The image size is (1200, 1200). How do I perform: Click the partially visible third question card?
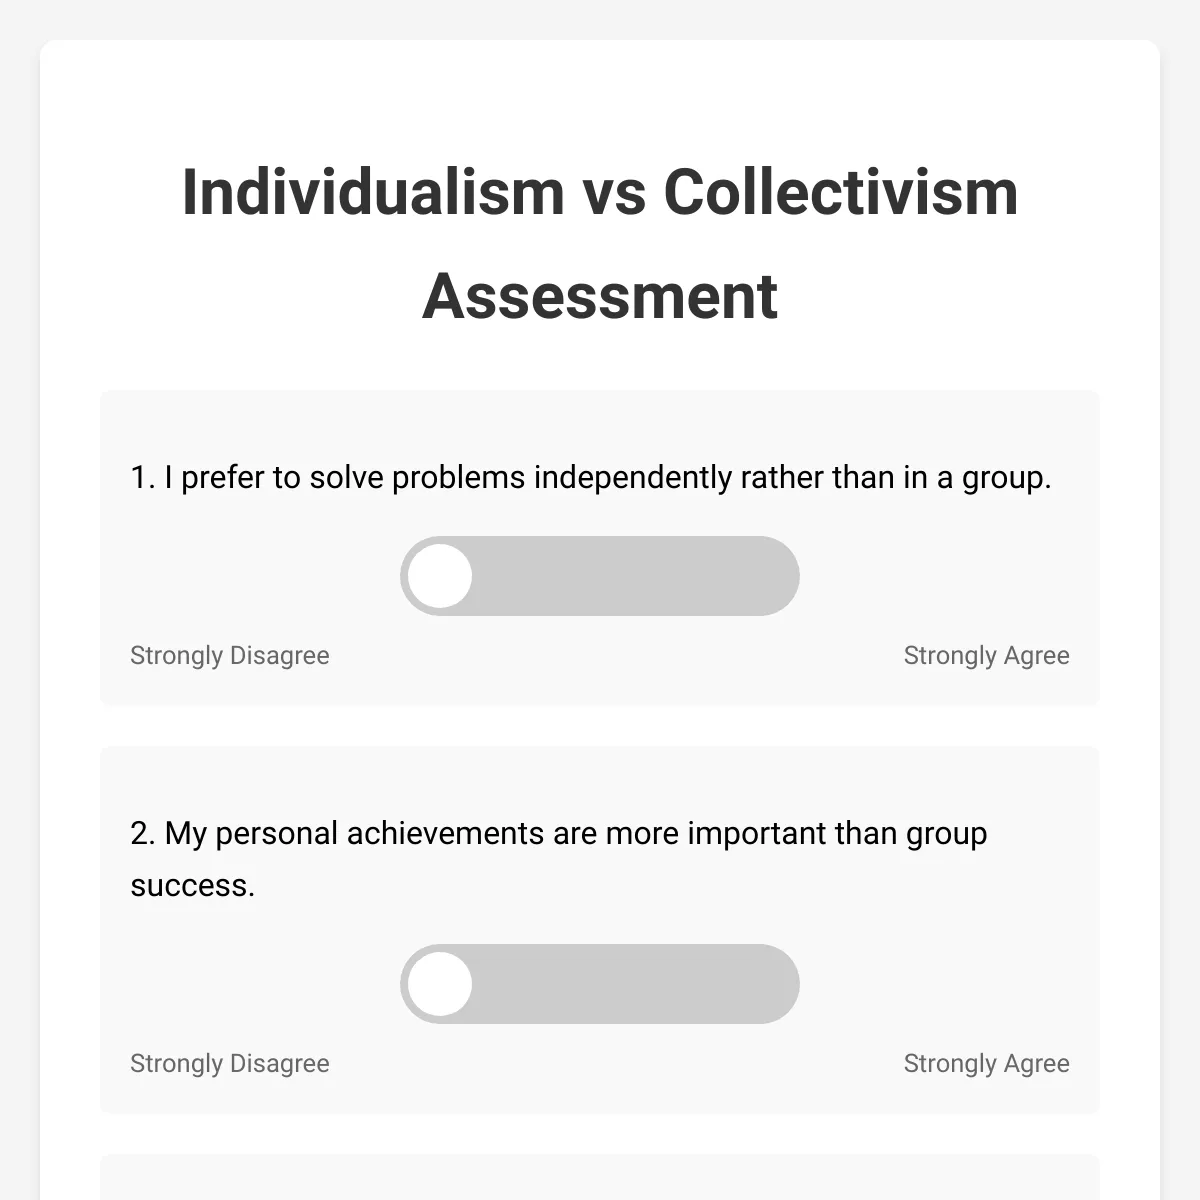[x=600, y=1180]
